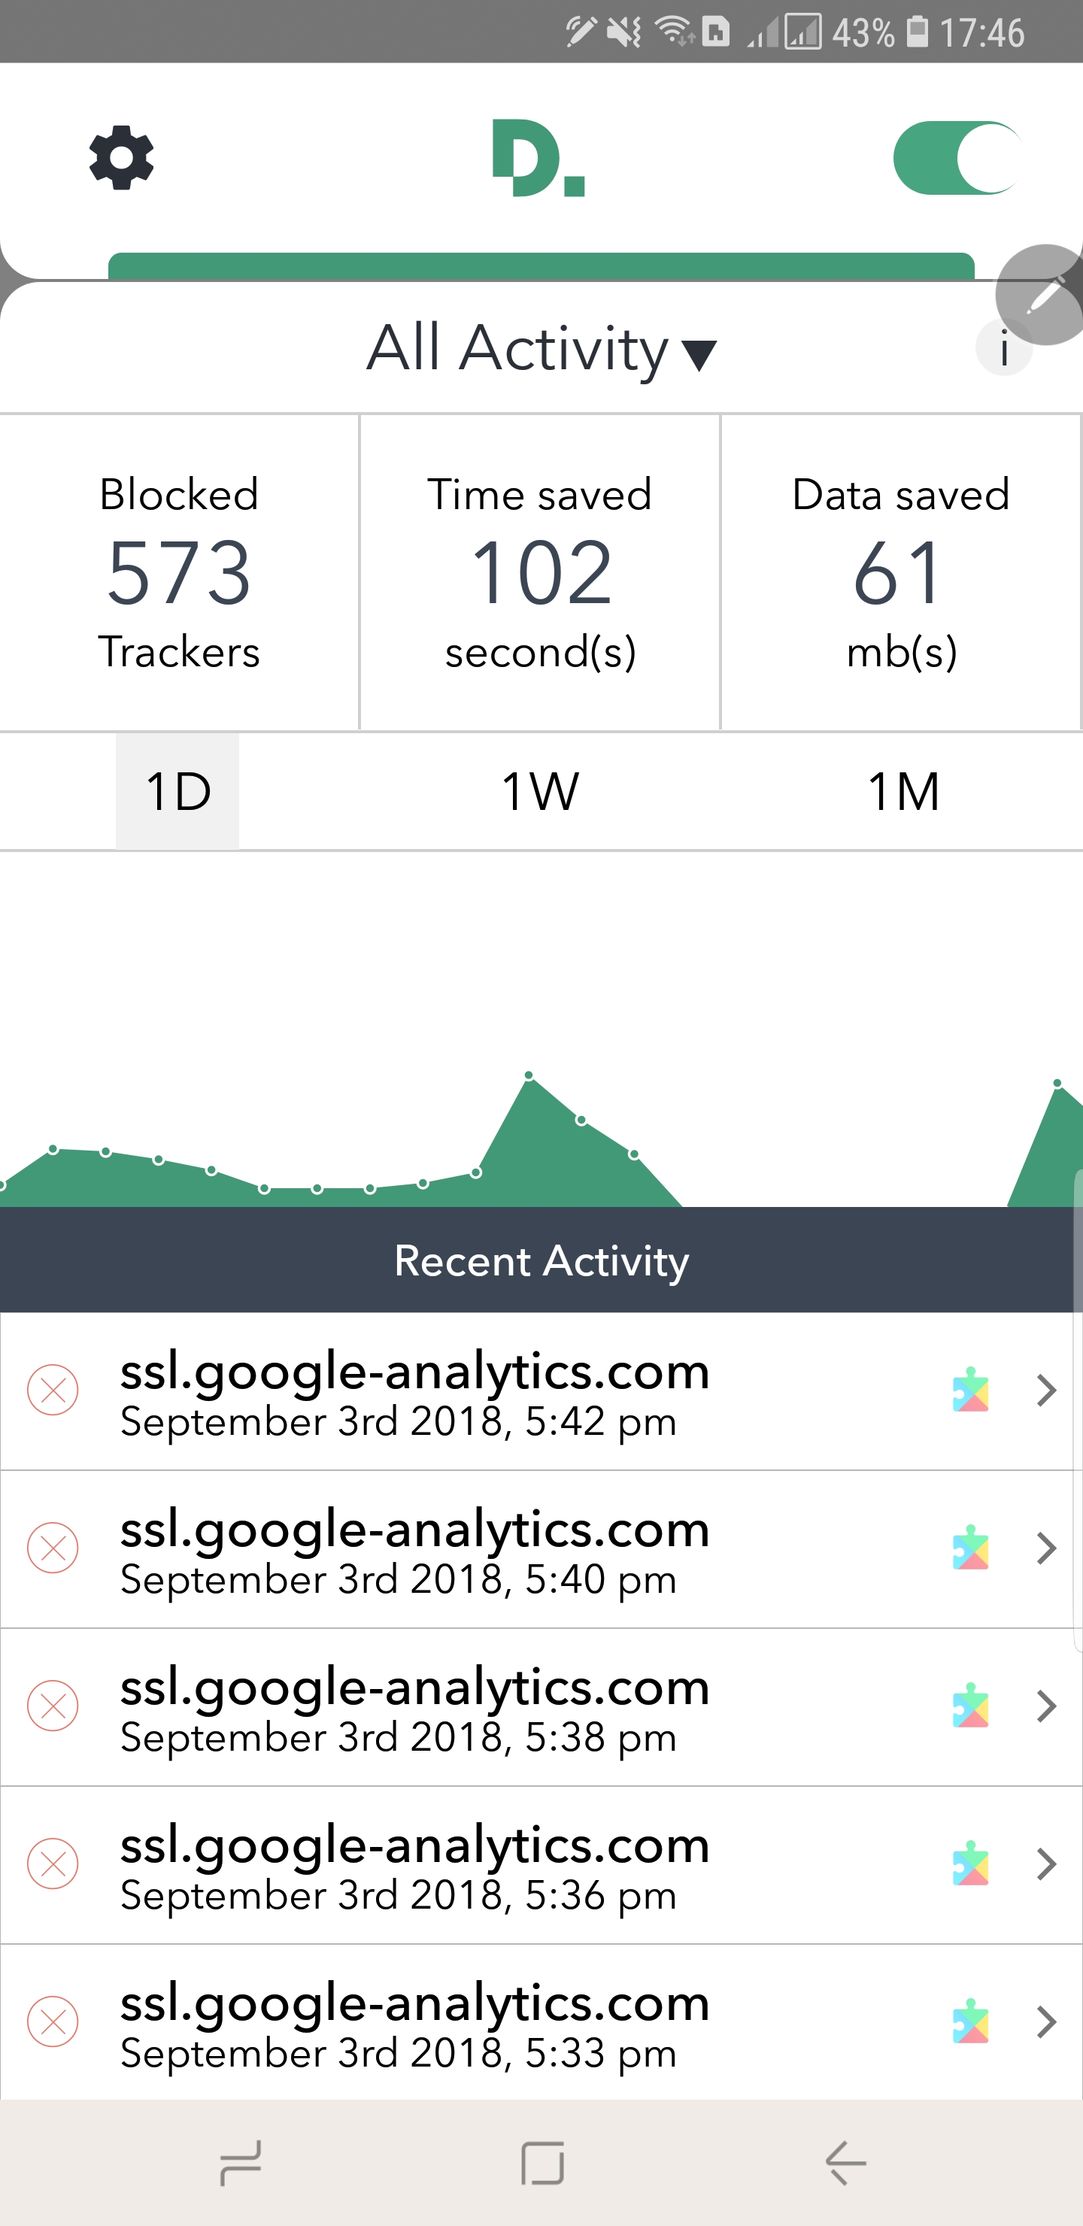This screenshot has height=2226, width=1083.
Task: Tap the Blocked 573 Trackers stat
Action: point(179,572)
